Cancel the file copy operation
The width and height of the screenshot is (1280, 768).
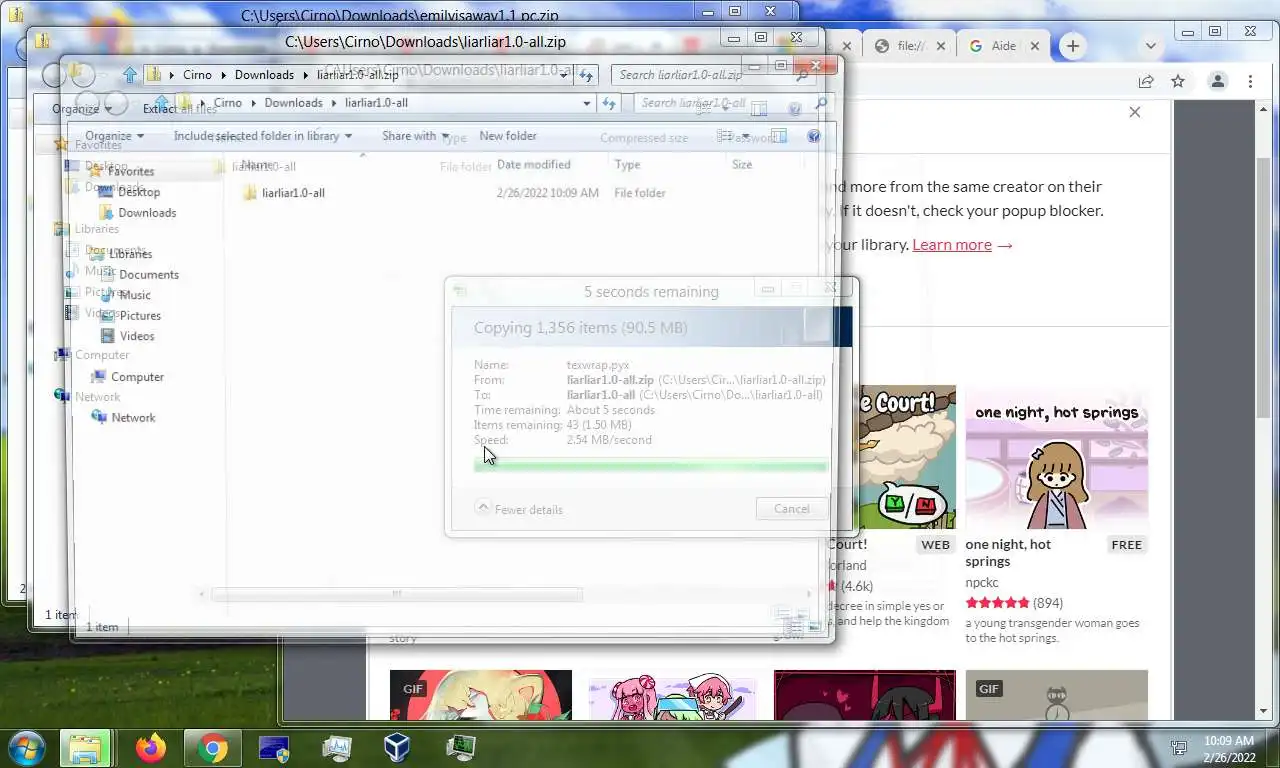791,509
